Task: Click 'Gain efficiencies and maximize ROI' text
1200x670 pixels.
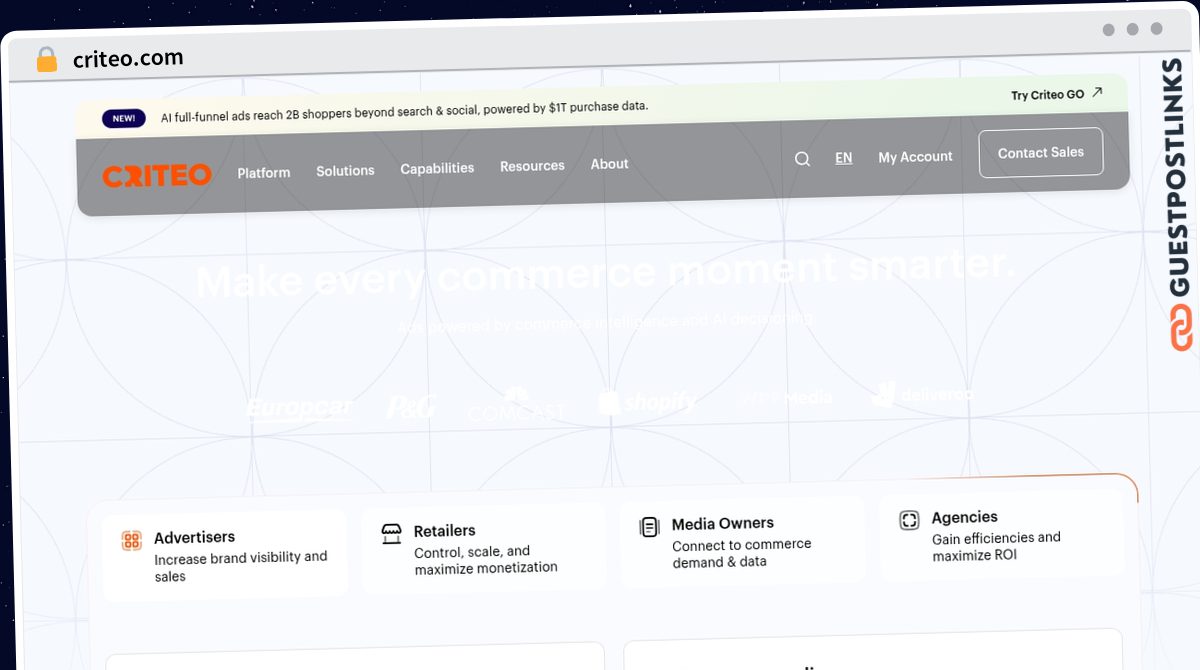Action: (x=996, y=546)
